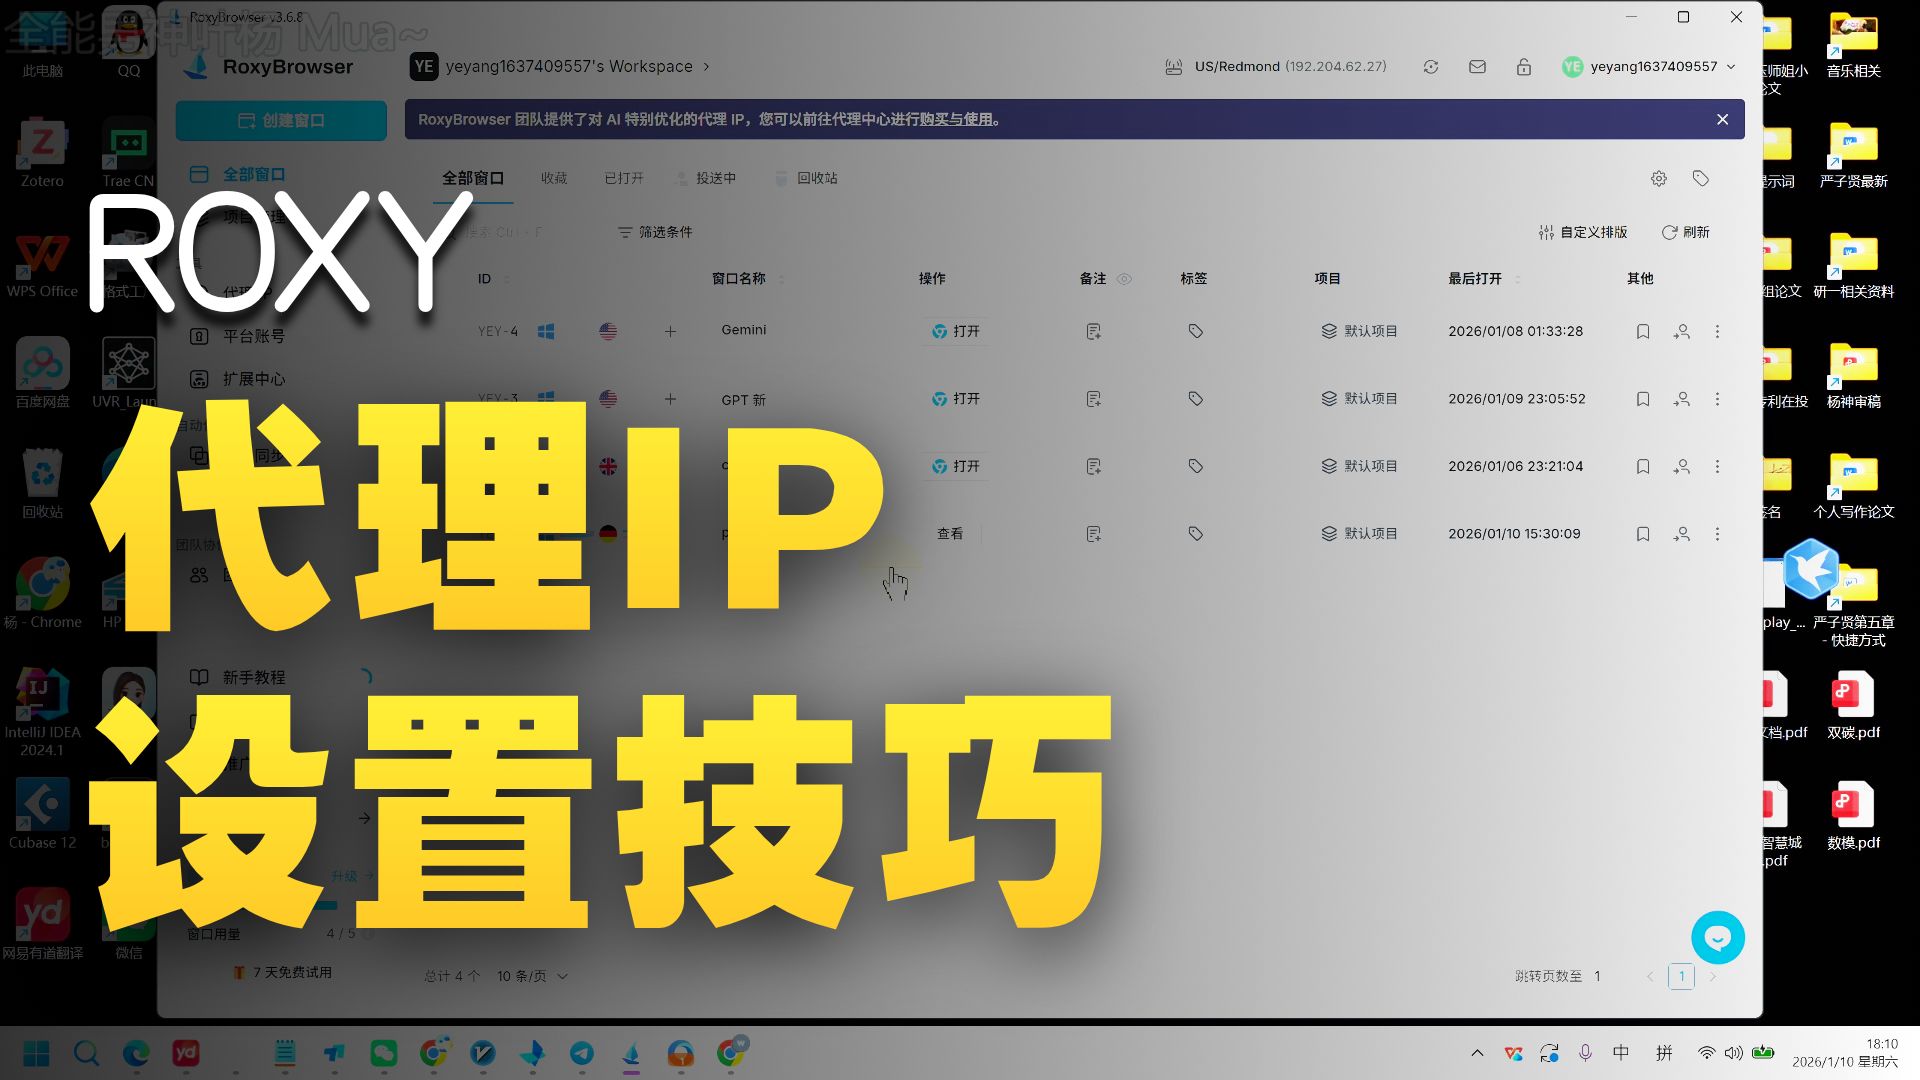Click the tag management icon

1700,178
